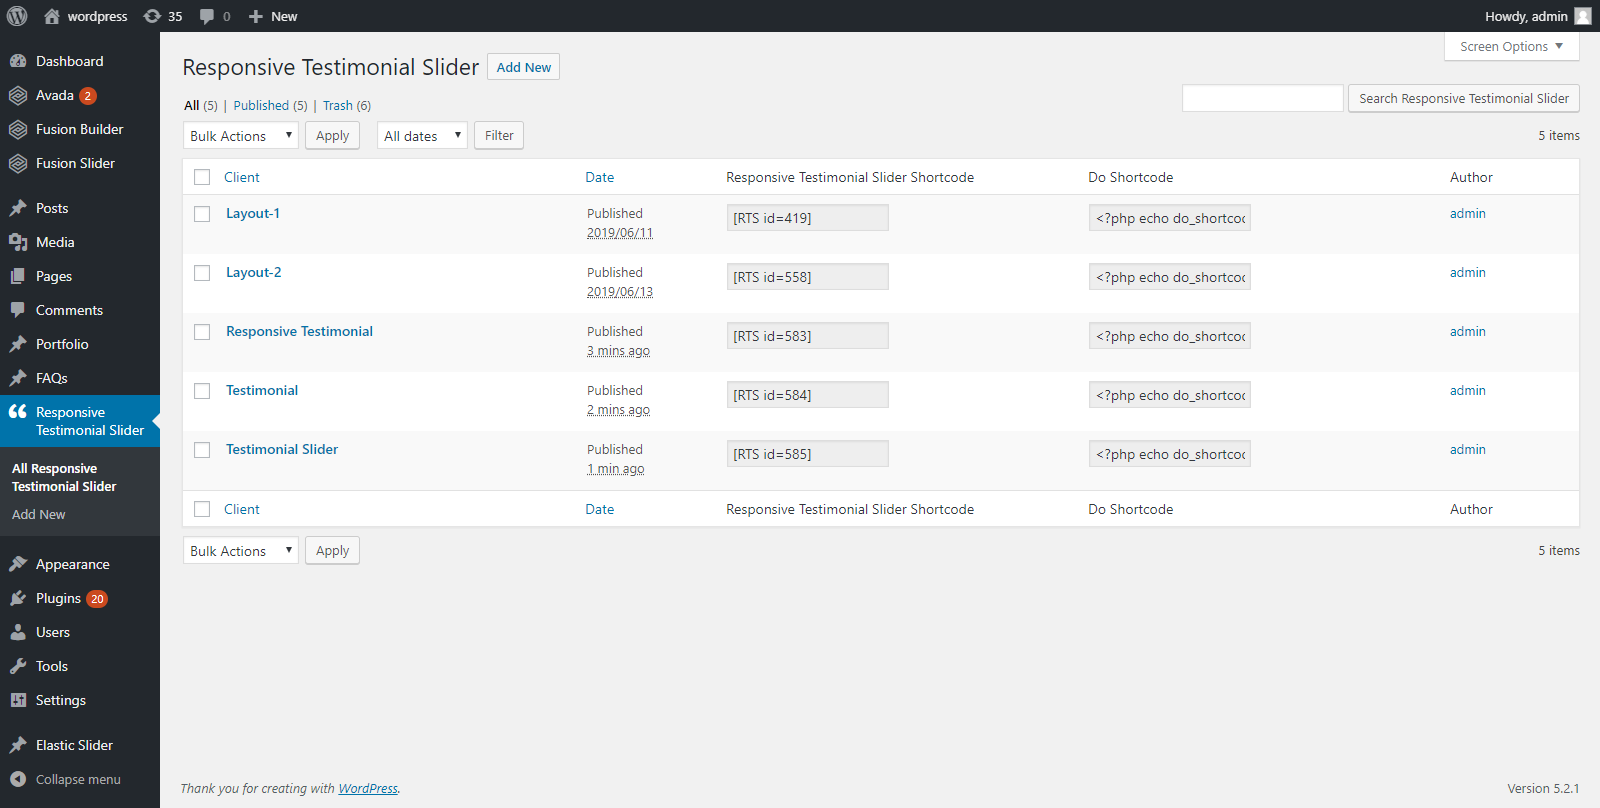
Task: Open the top Bulk Actions dropdown
Action: pos(241,135)
